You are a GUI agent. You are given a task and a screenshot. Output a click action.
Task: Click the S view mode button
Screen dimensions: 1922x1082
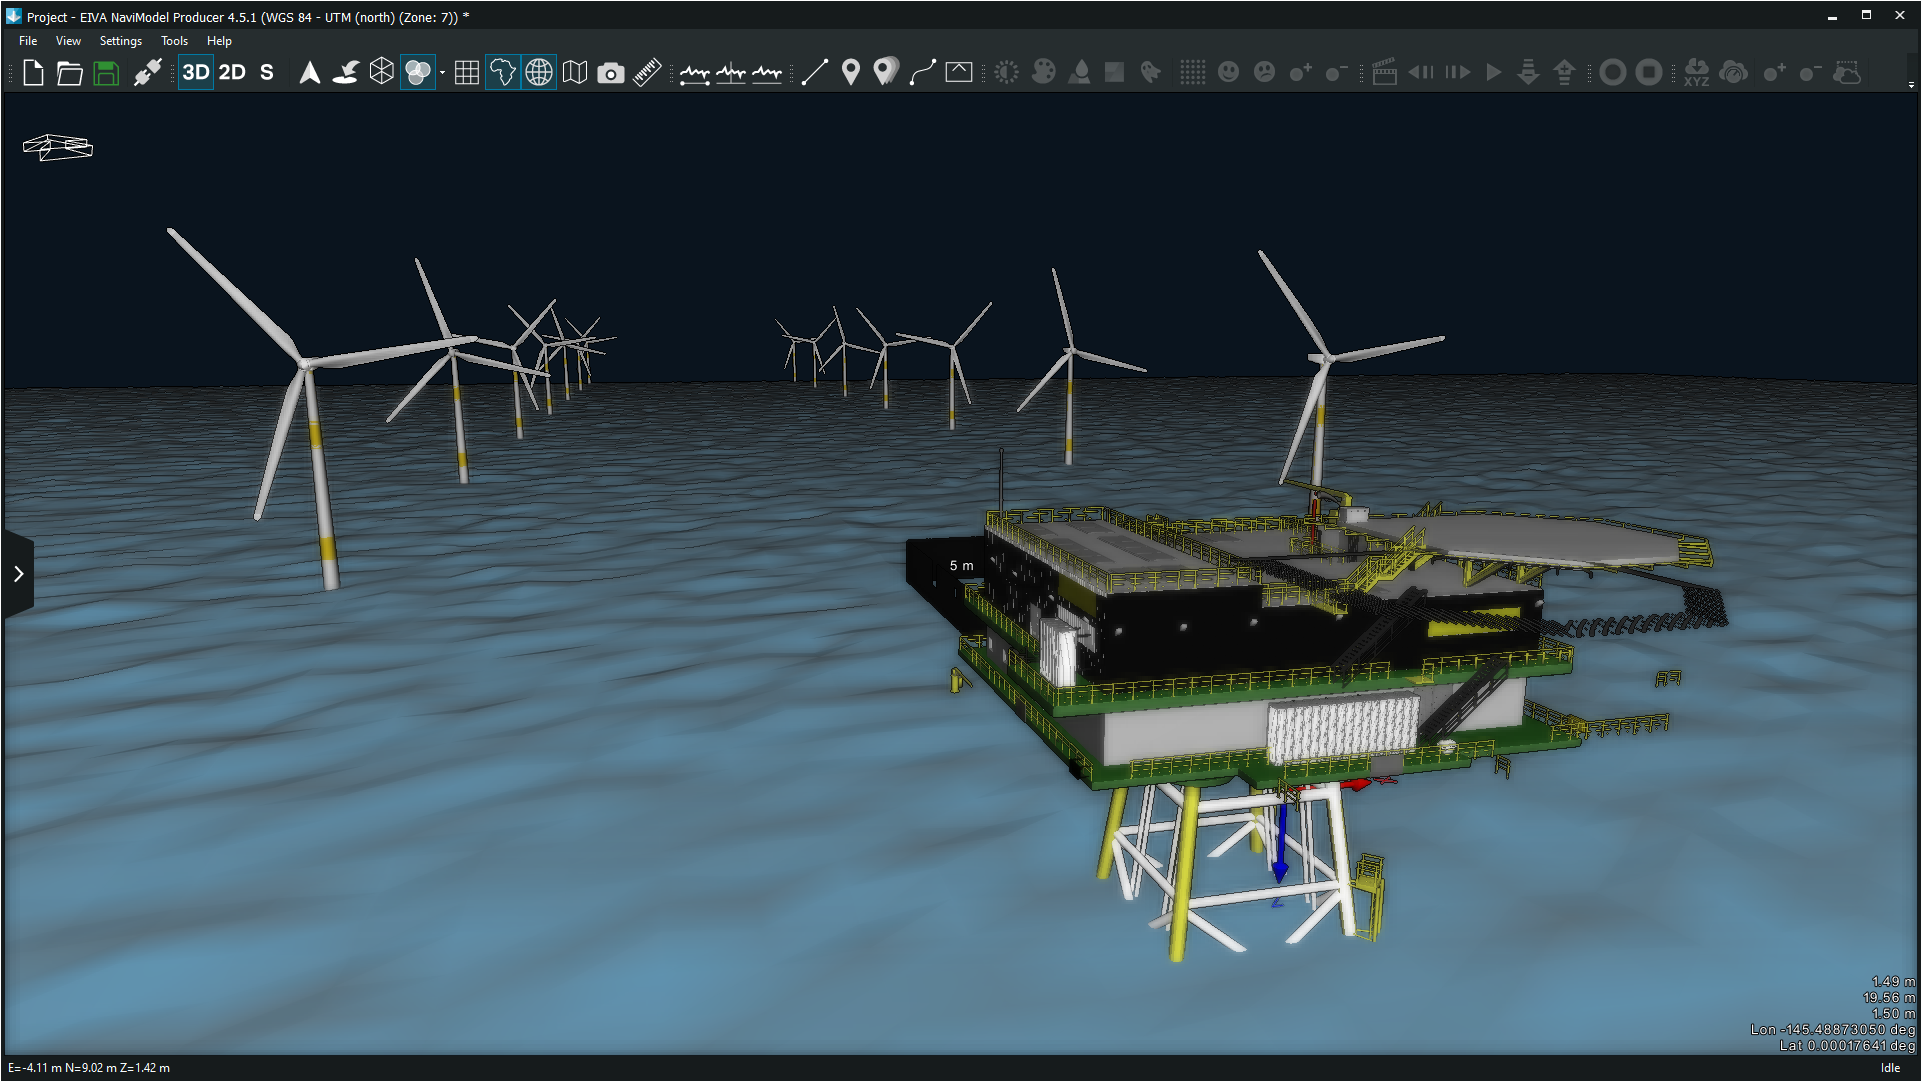(x=267, y=72)
